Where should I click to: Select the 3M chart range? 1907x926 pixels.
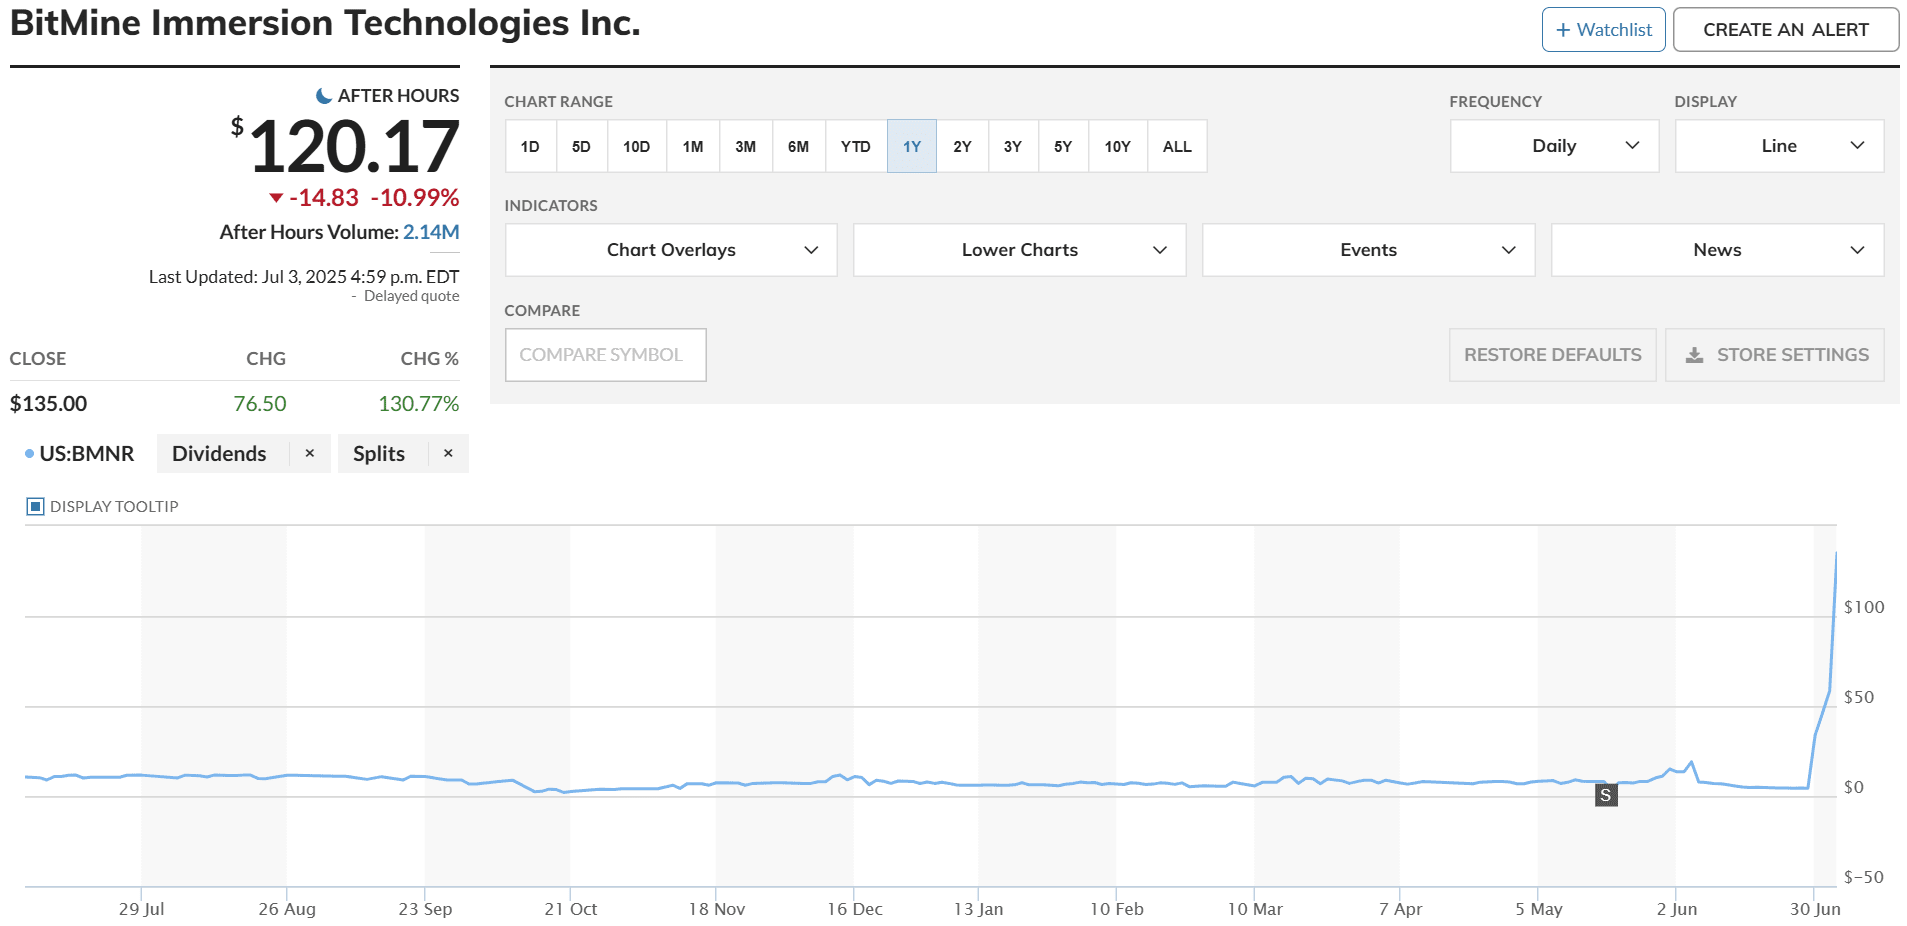point(746,146)
